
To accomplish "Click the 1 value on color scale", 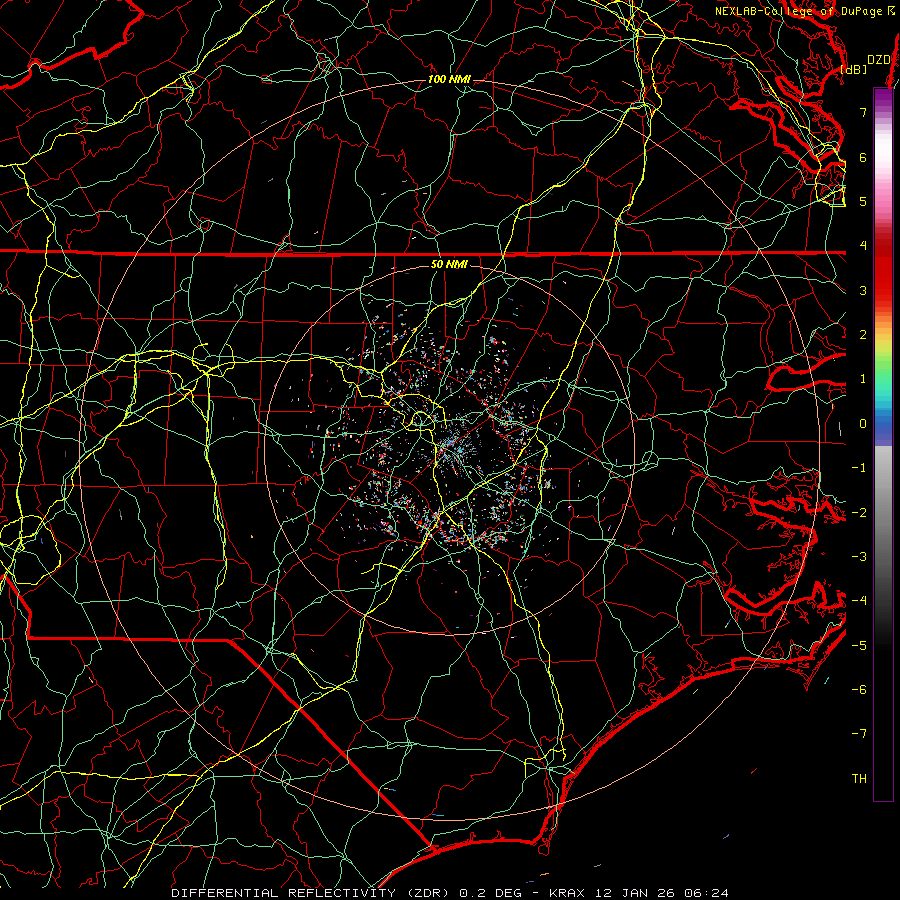I will tap(863, 379).
